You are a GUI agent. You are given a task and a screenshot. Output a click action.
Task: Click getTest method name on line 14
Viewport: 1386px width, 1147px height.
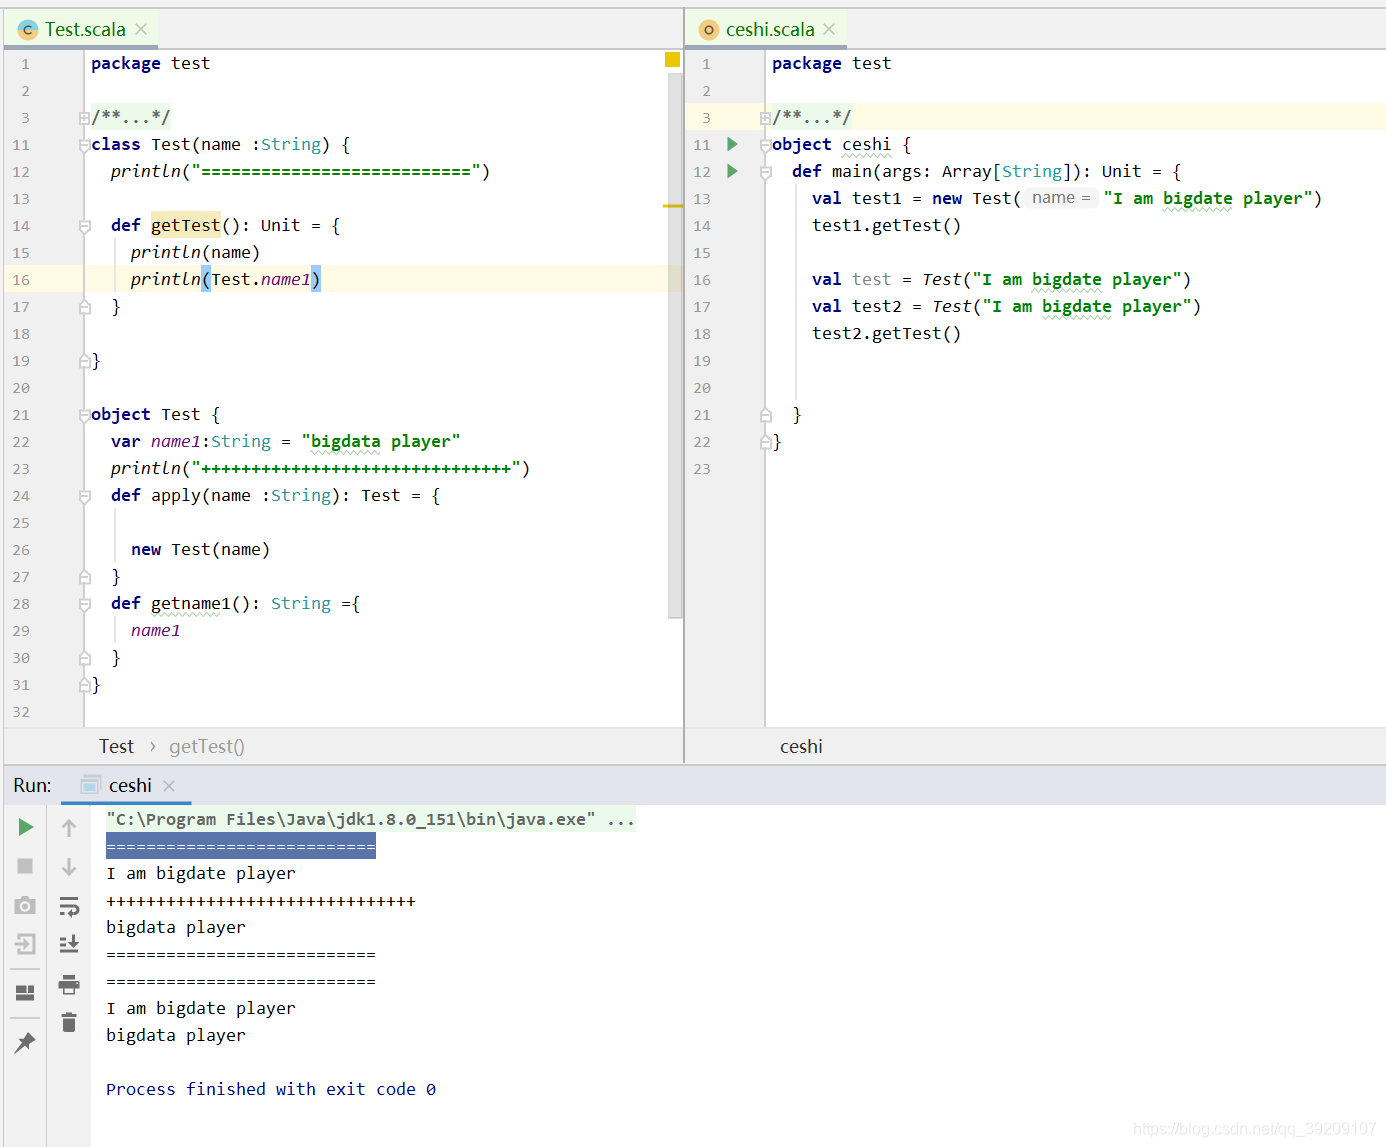tap(186, 225)
